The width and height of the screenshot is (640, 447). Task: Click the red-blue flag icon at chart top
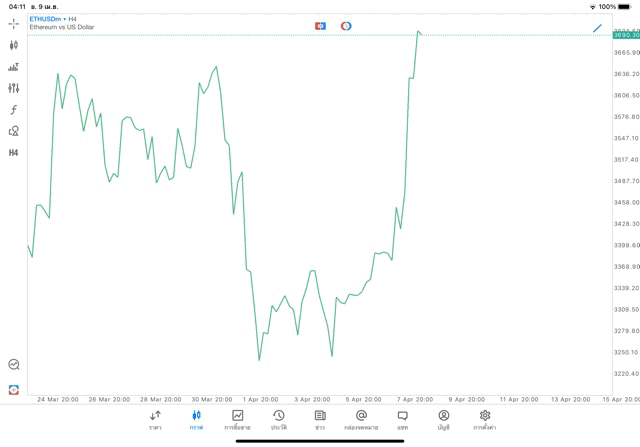click(x=320, y=26)
